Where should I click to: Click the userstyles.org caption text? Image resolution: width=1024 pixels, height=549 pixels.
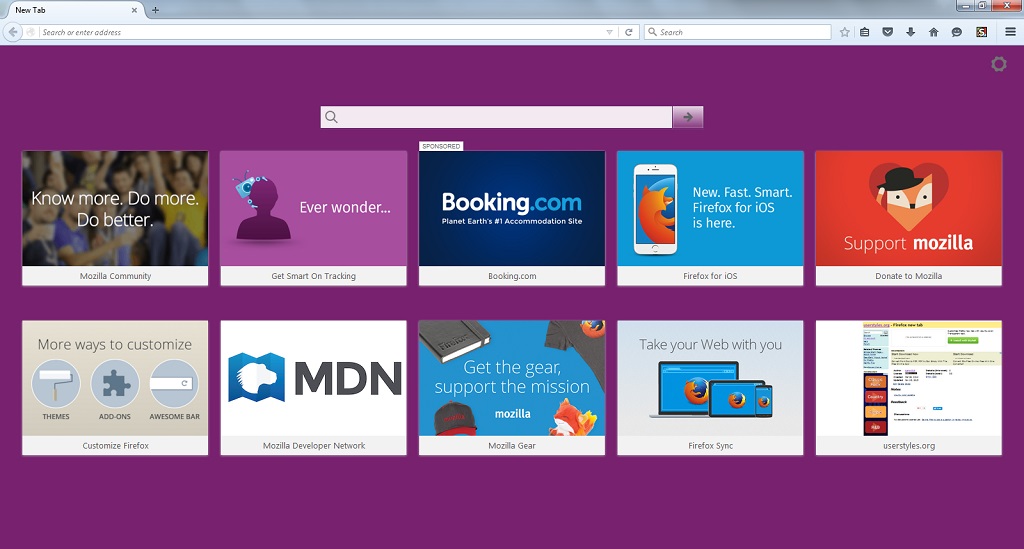coord(908,446)
